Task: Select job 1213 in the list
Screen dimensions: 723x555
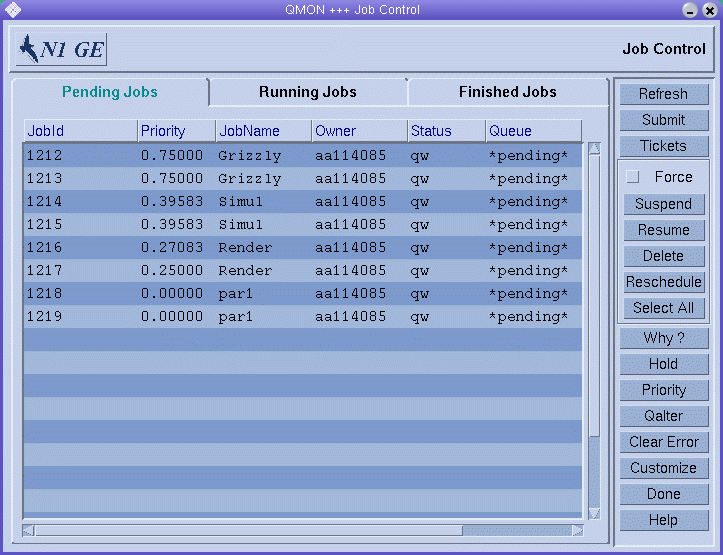Action: [x=302, y=178]
